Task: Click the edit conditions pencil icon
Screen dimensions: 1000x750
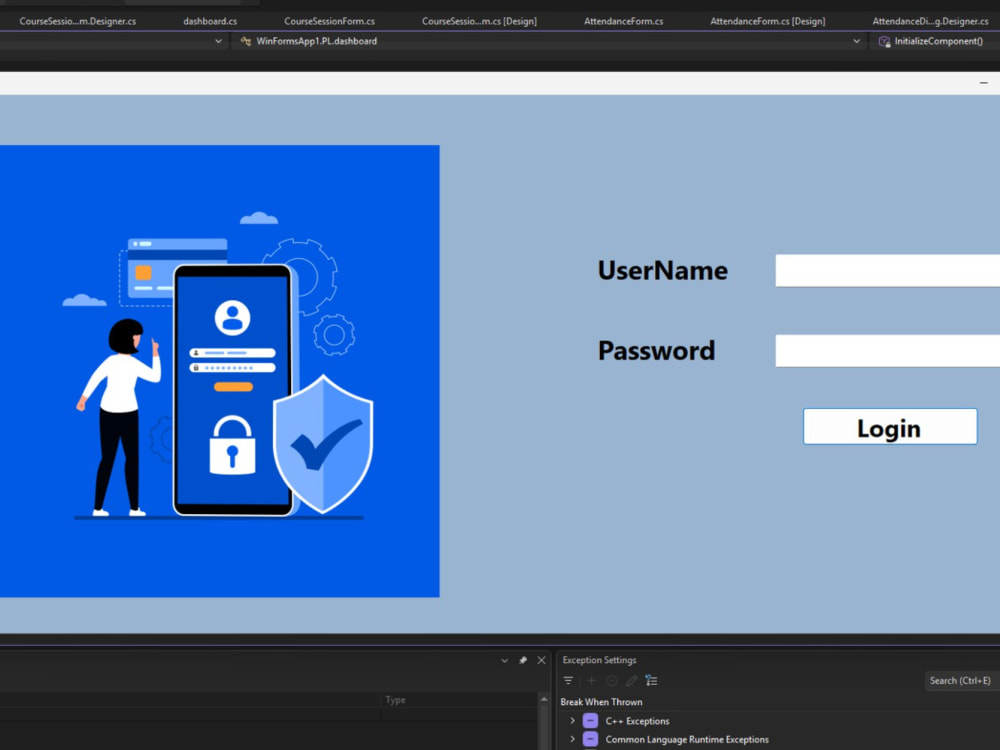Action: click(631, 680)
